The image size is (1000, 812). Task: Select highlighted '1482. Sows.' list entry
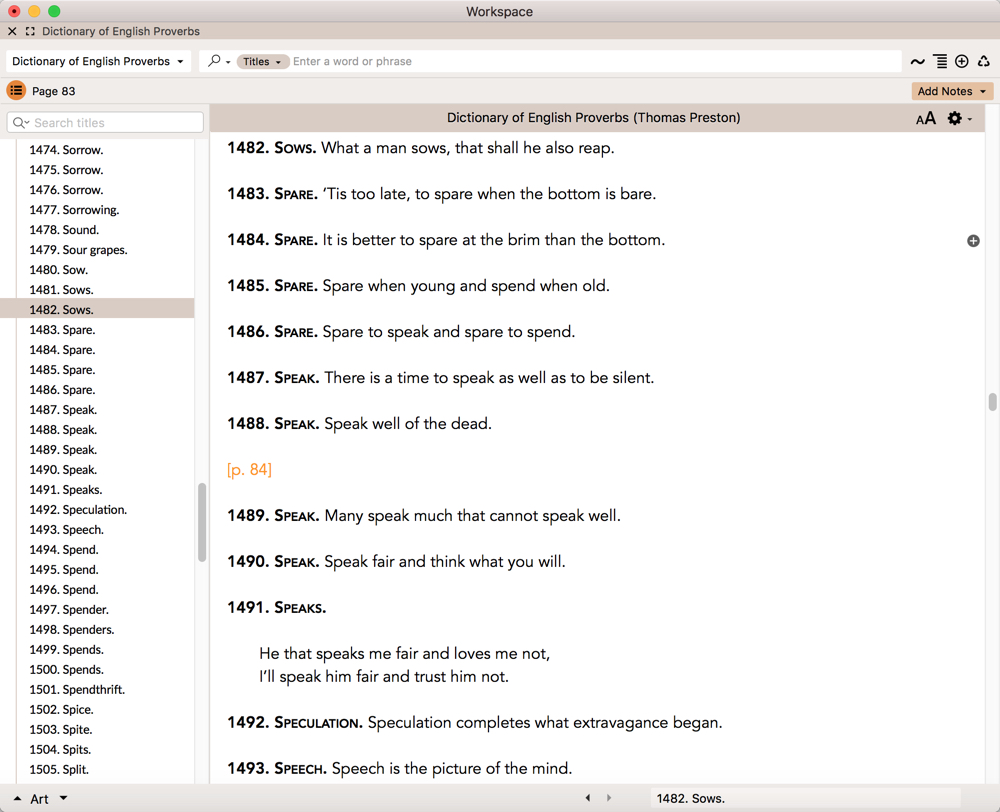97,309
